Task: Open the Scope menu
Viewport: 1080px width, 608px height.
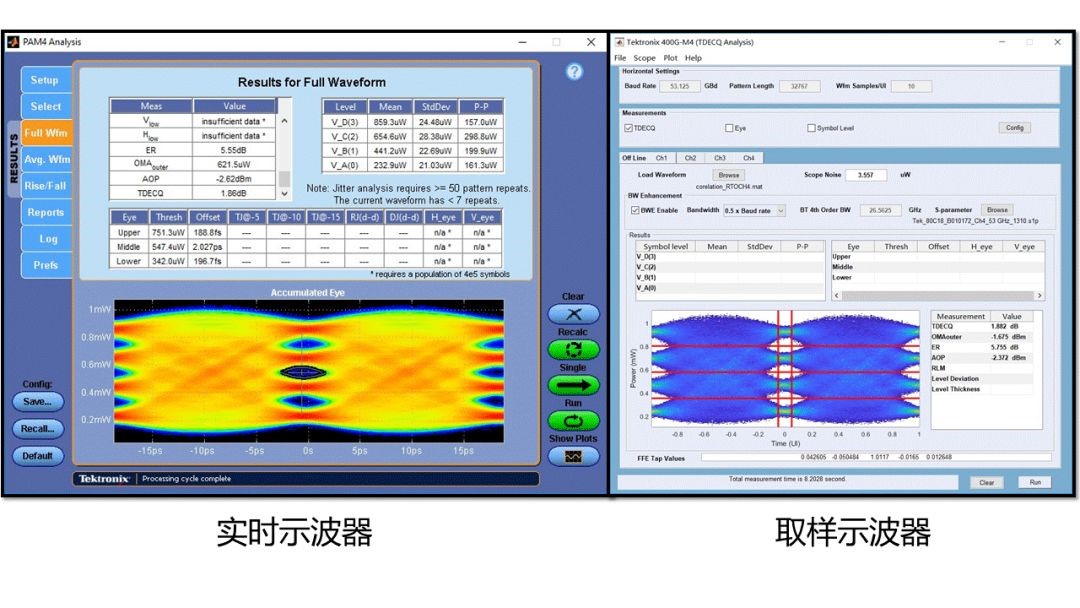Action: coord(644,58)
